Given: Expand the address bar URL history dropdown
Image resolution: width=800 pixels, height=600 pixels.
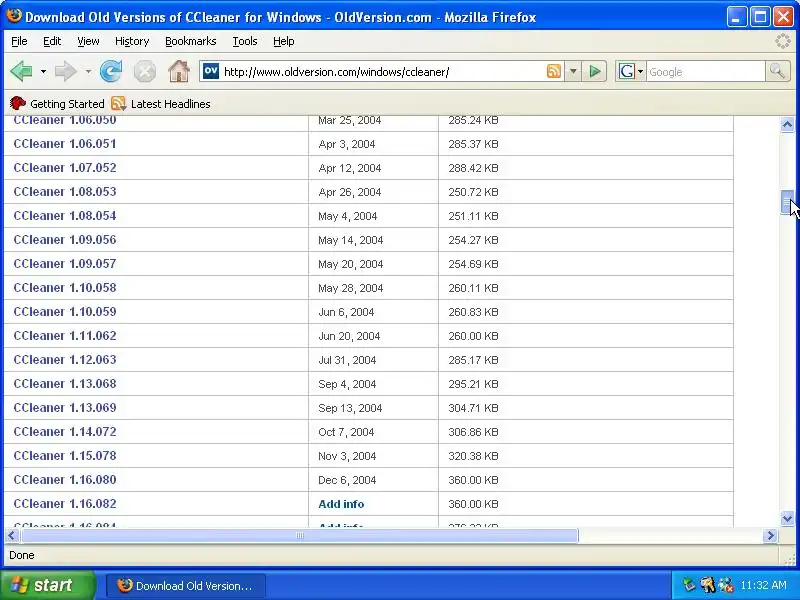Looking at the screenshot, I should pos(573,71).
